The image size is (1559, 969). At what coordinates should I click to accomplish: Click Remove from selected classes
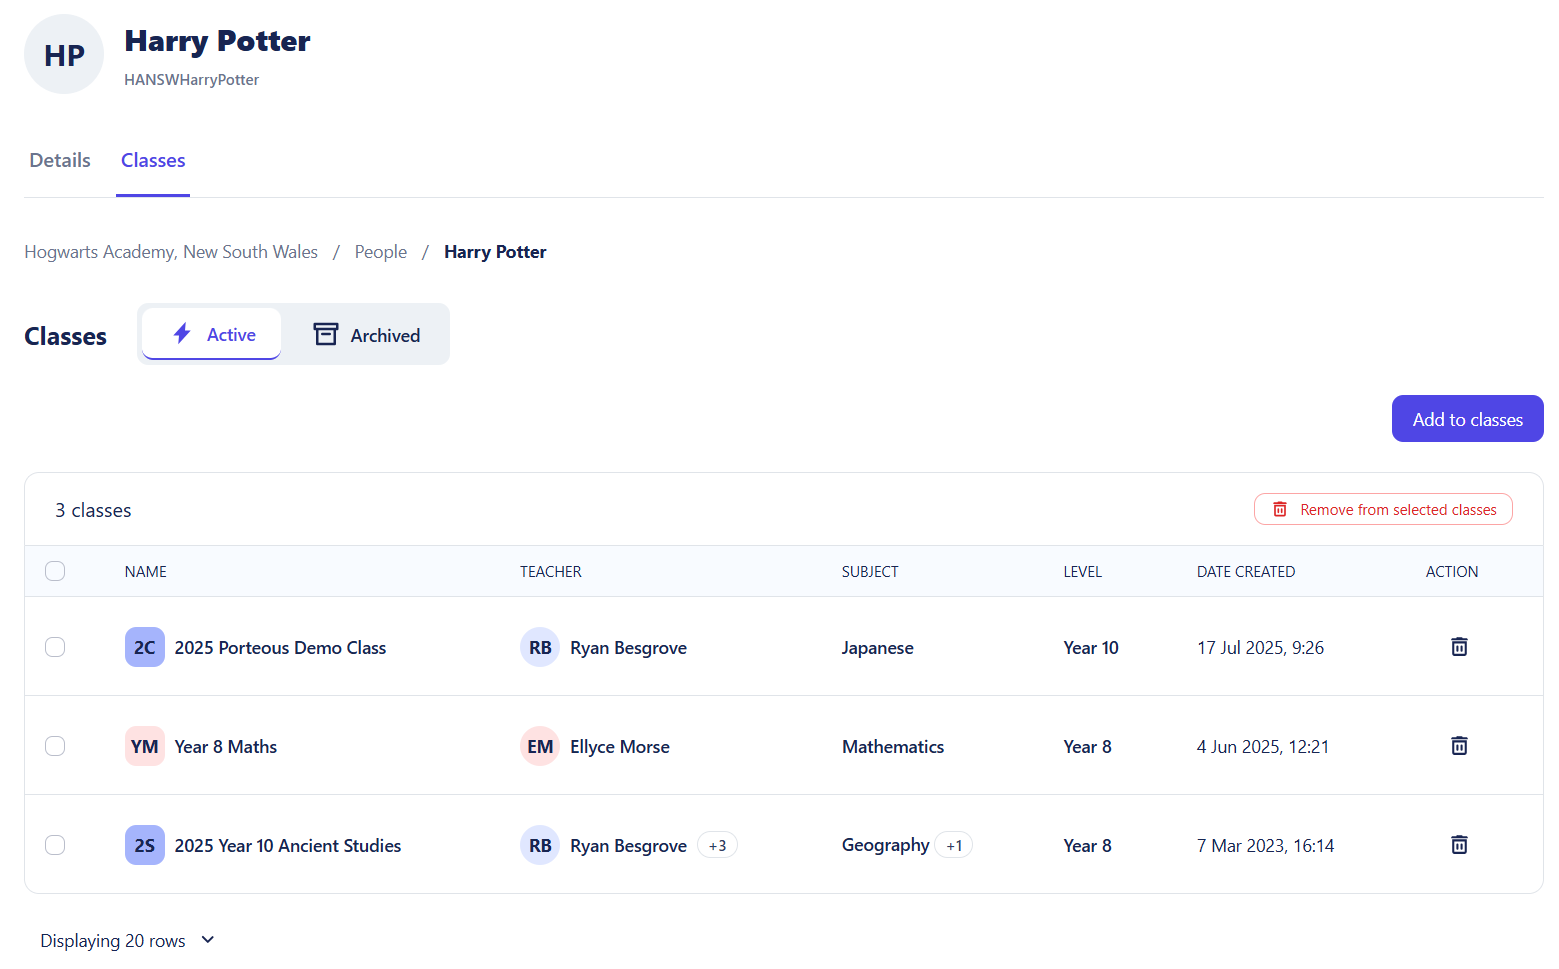(x=1383, y=509)
